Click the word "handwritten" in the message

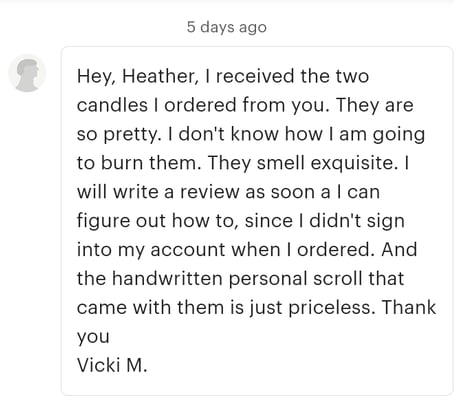(167, 278)
